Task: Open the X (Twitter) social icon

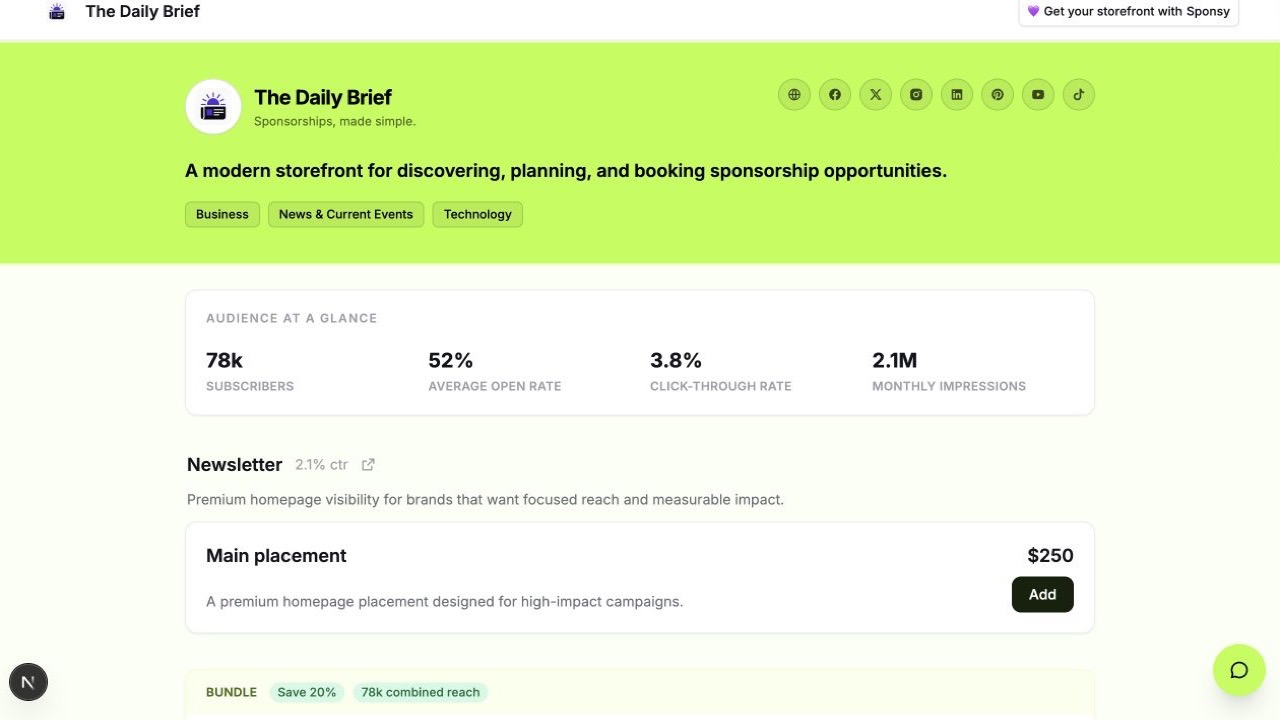Action: pos(876,95)
